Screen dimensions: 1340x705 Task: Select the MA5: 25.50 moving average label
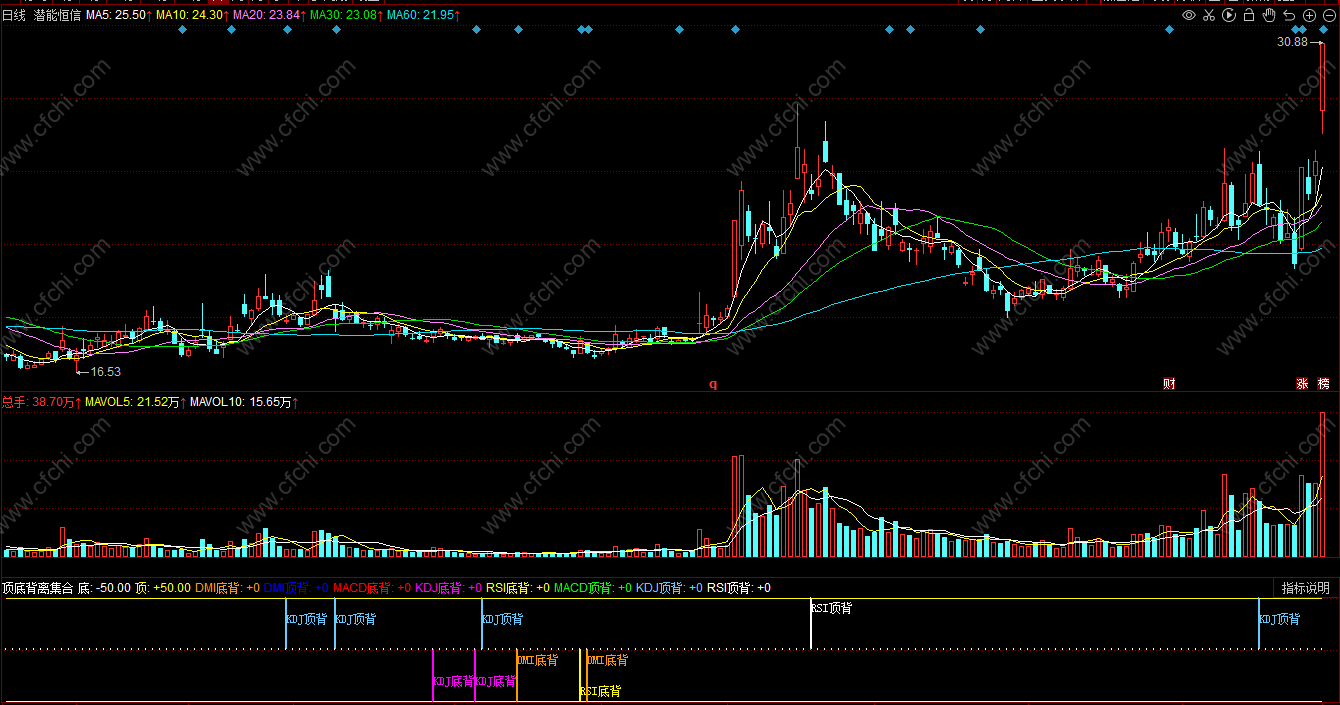(x=119, y=15)
